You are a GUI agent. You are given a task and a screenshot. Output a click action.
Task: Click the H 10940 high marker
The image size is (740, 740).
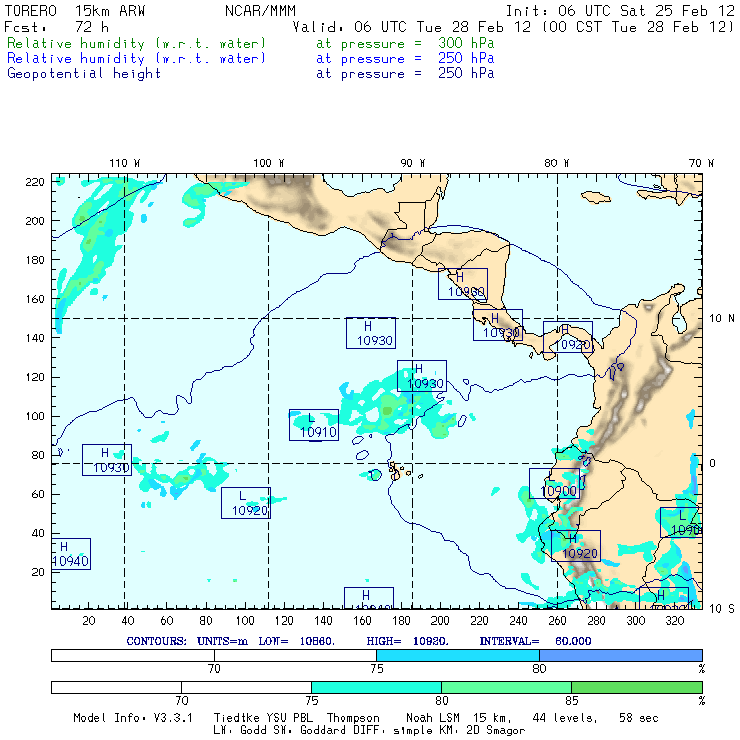pos(67,554)
